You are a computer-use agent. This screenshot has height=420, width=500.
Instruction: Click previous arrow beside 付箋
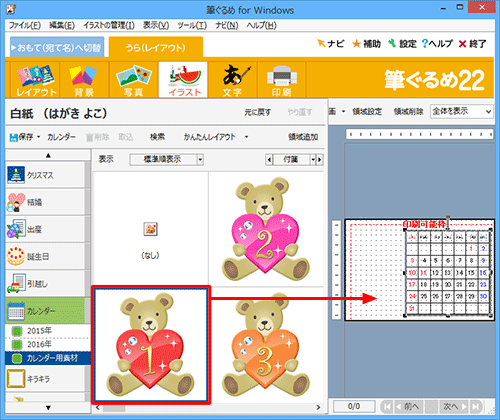[269, 160]
